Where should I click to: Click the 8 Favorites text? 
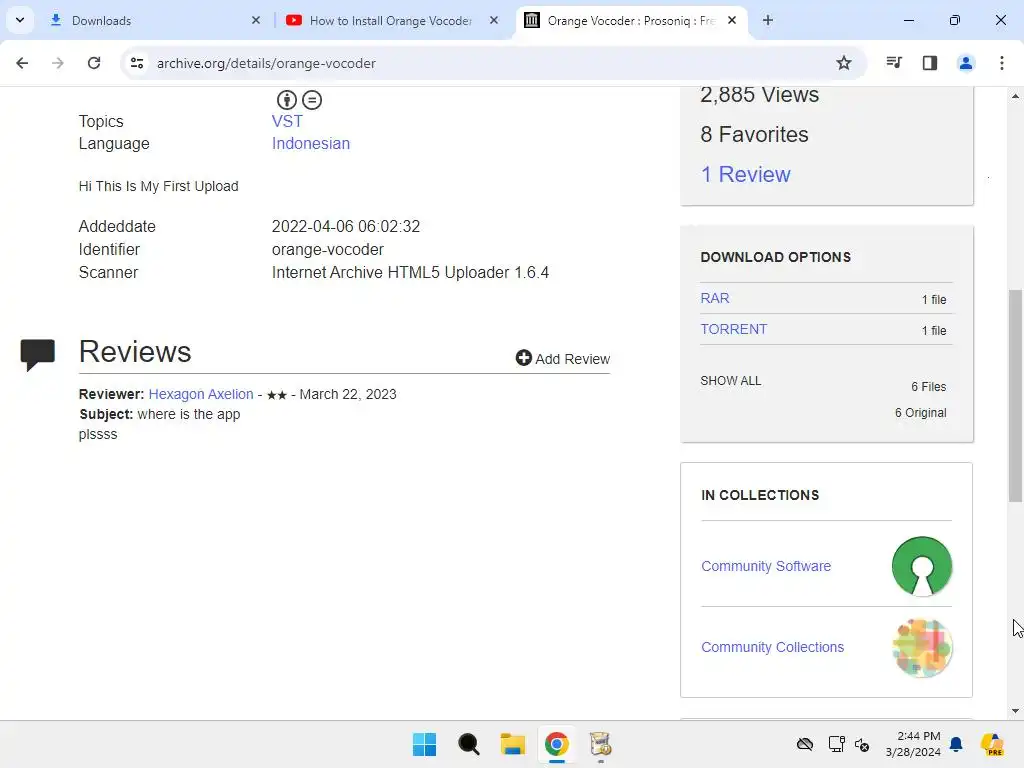tap(754, 135)
